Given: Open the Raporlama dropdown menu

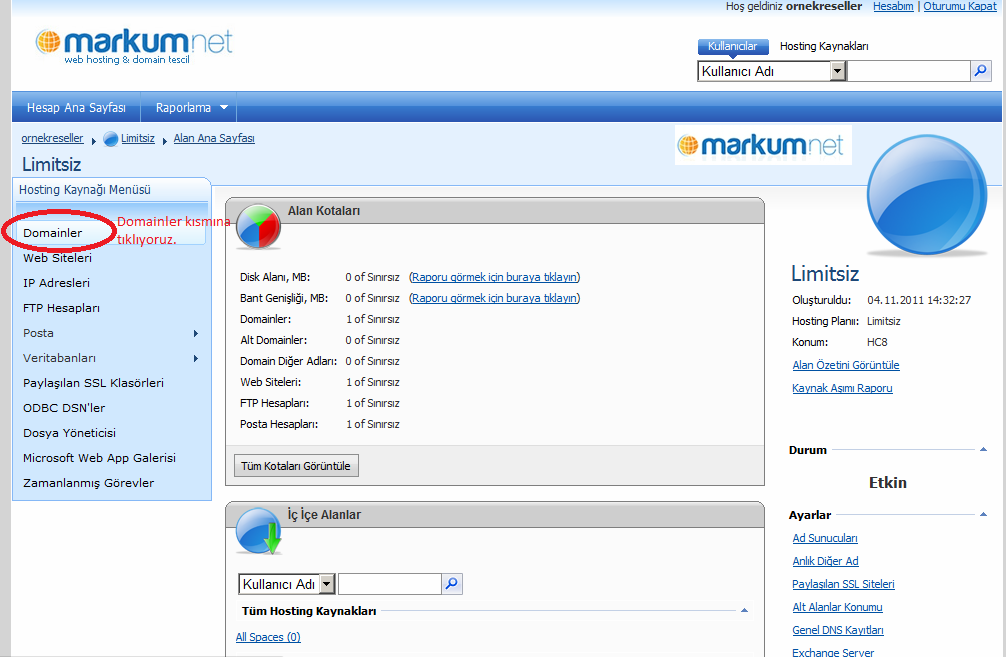Looking at the screenshot, I should [191, 108].
